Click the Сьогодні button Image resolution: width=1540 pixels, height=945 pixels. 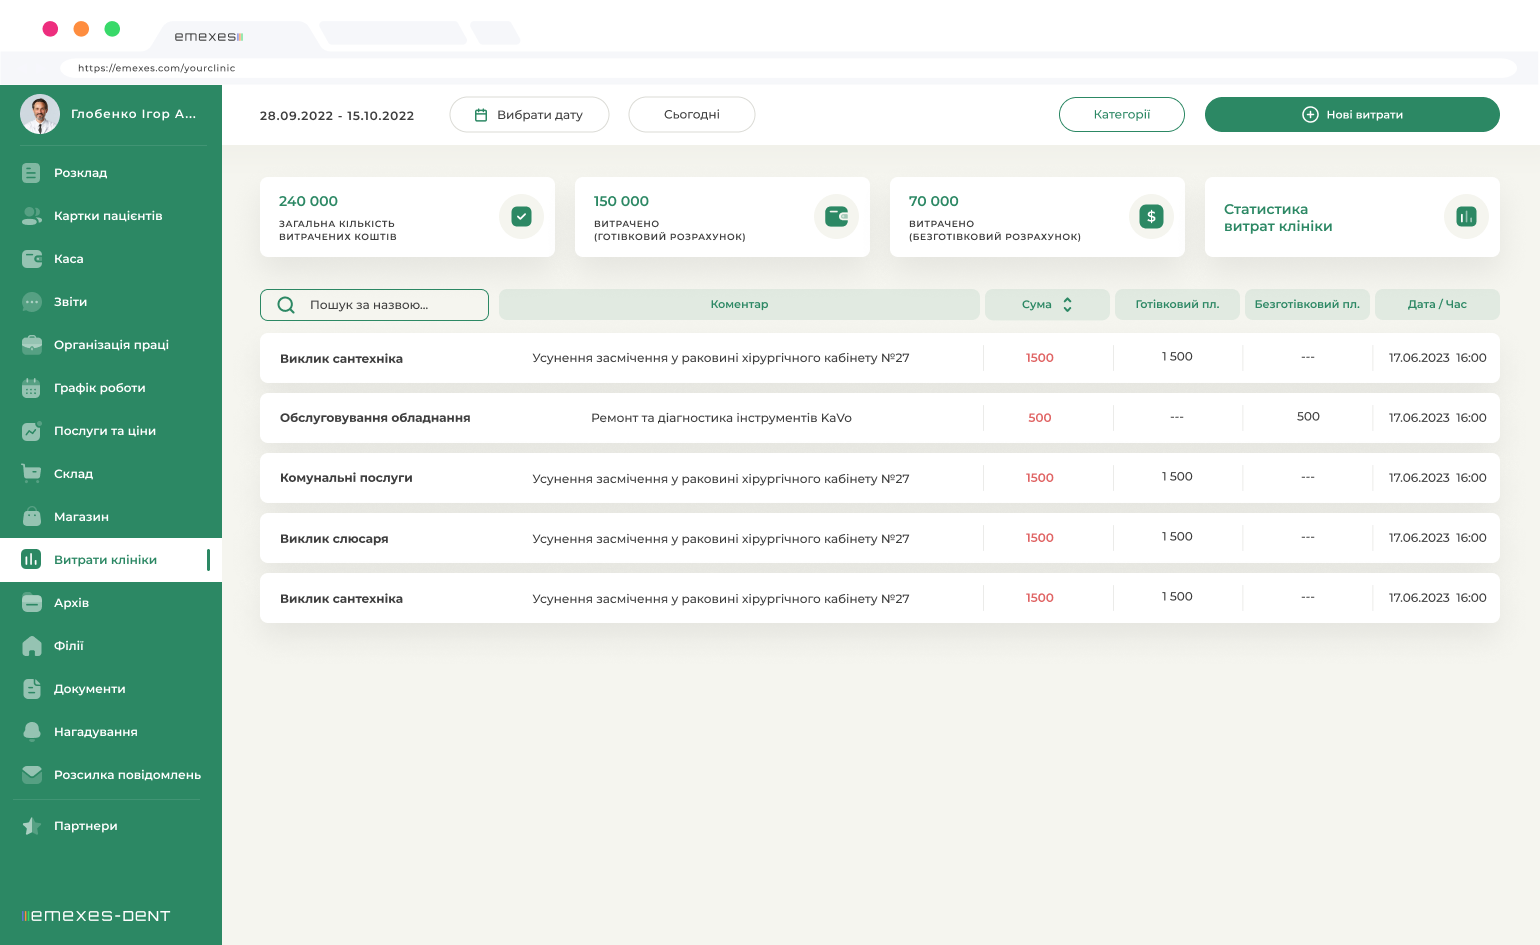tap(692, 114)
